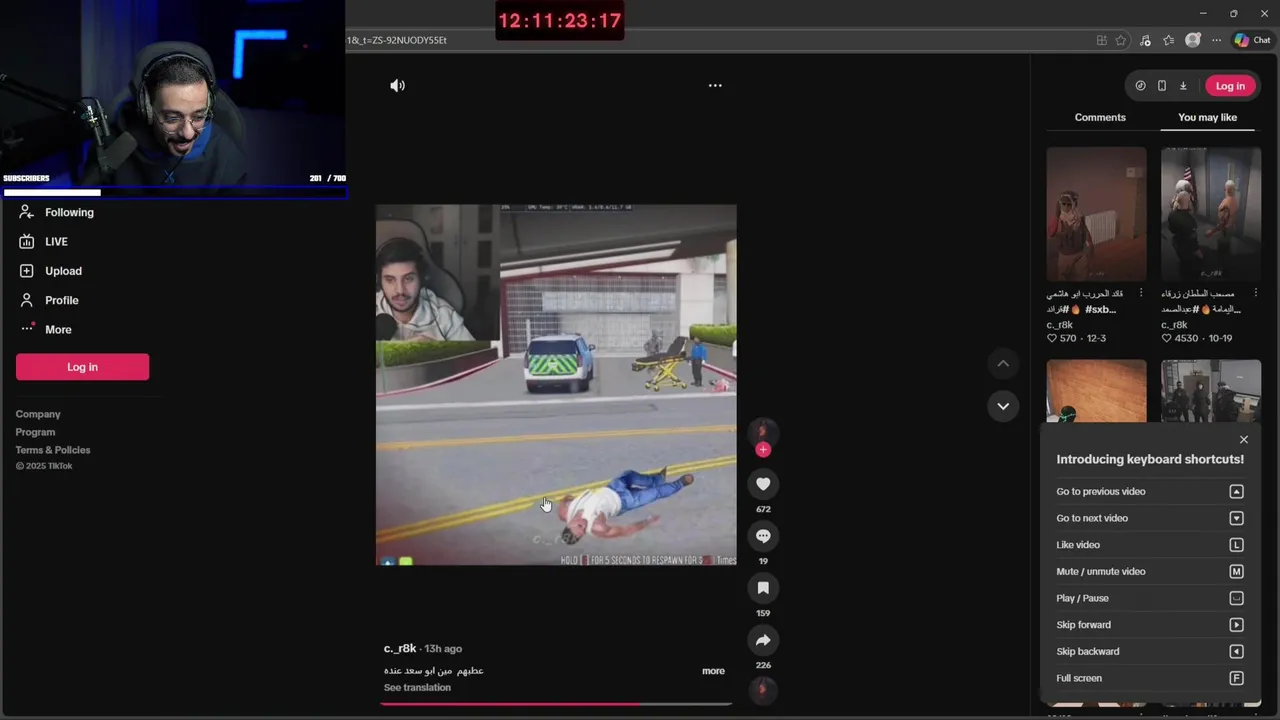Mute the video with the speaker icon
The image size is (1280, 720).
(x=398, y=86)
